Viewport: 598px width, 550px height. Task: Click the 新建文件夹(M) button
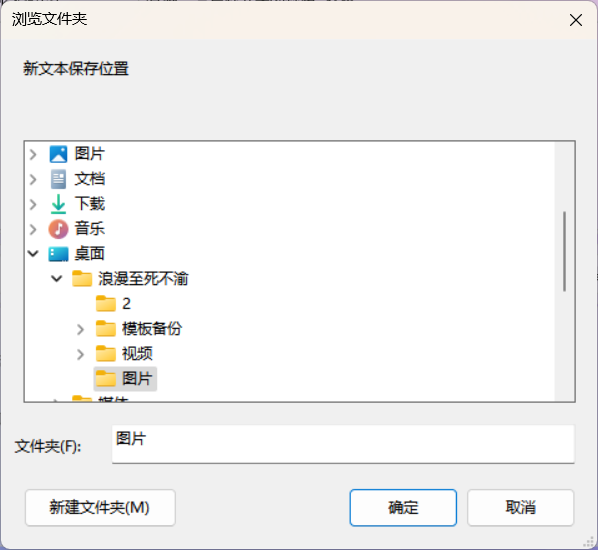click(x=100, y=508)
